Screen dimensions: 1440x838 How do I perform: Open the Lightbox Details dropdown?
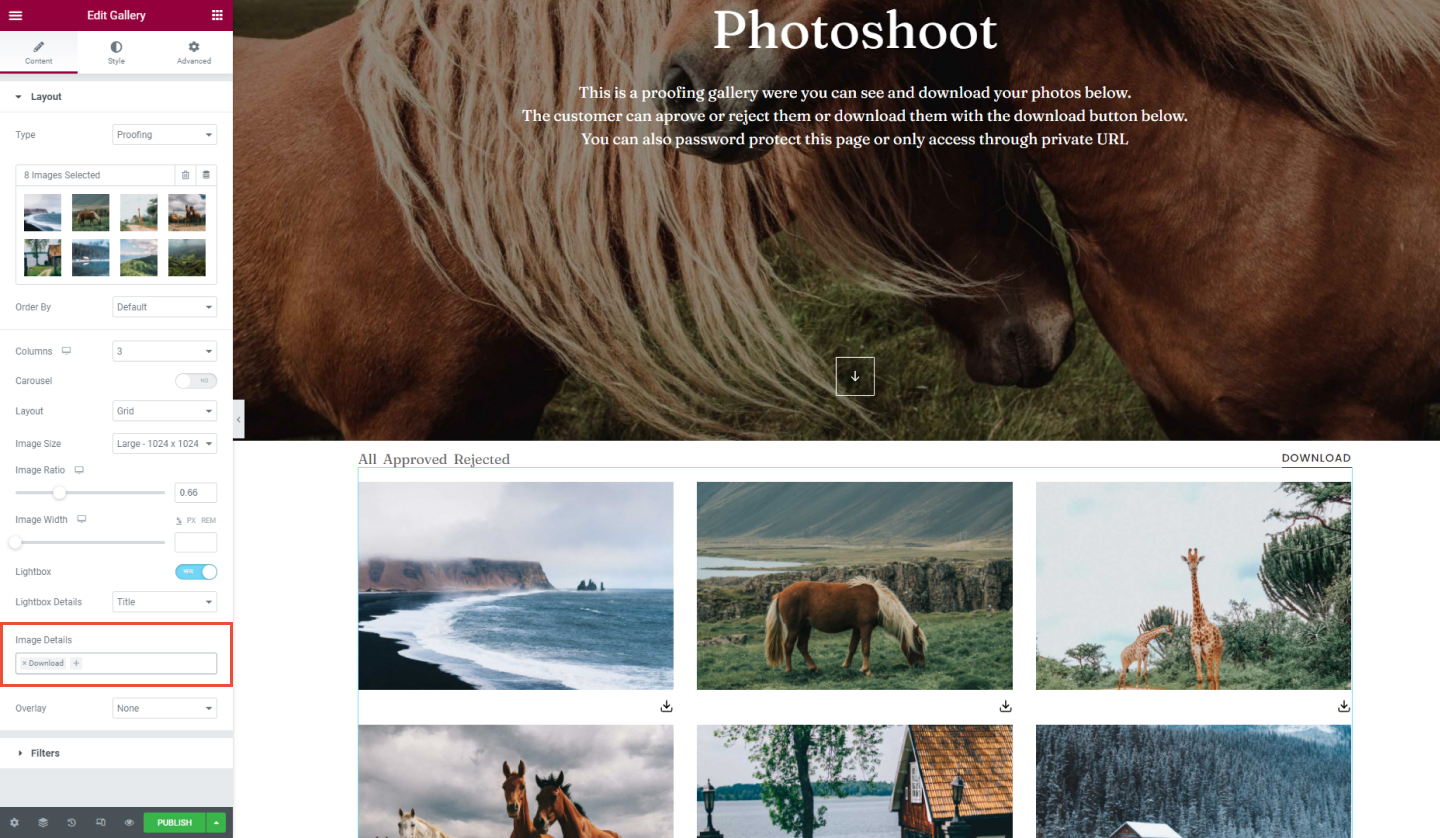165,602
